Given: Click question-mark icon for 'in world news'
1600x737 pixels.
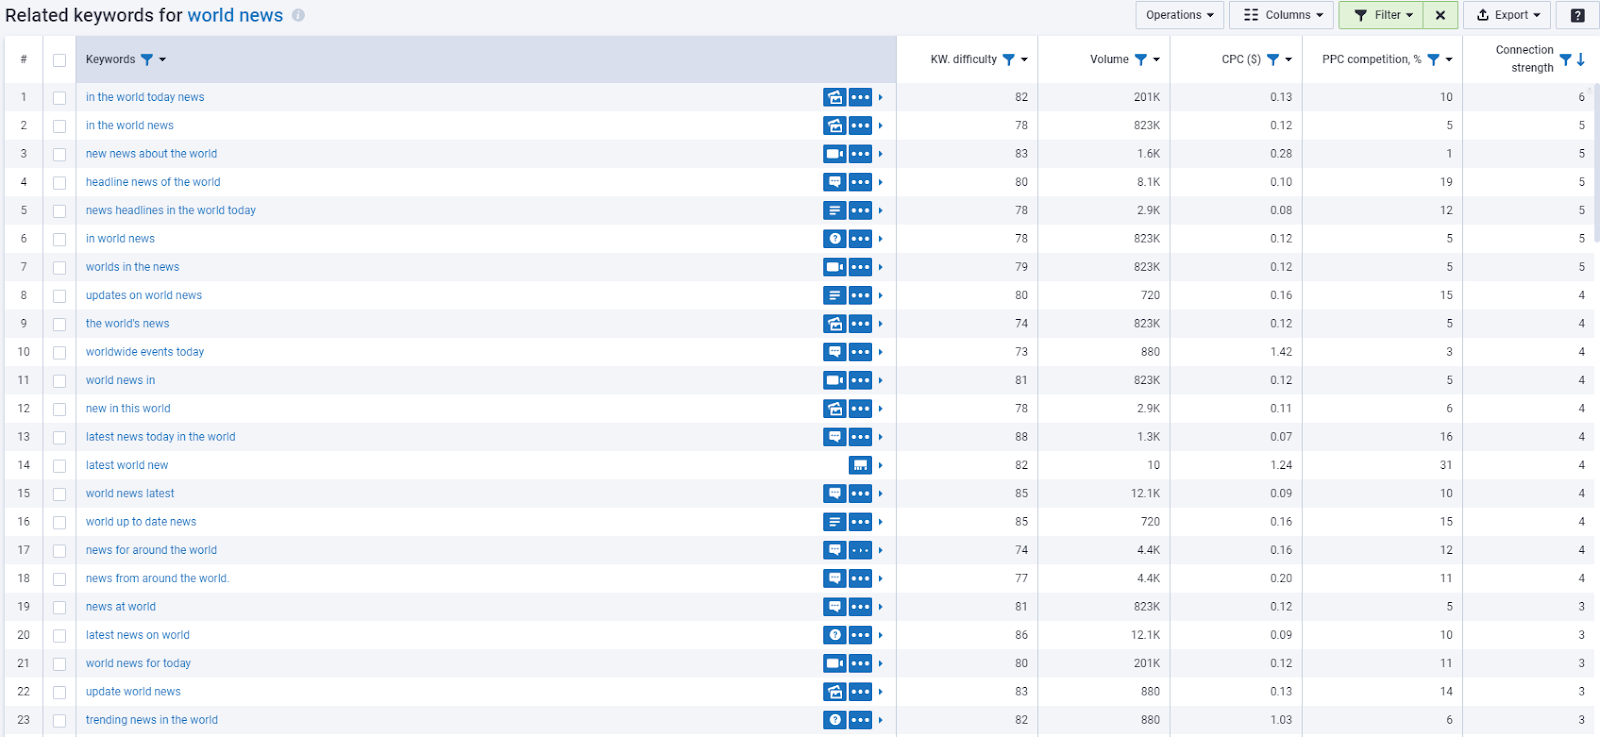Looking at the screenshot, I should [835, 239].
